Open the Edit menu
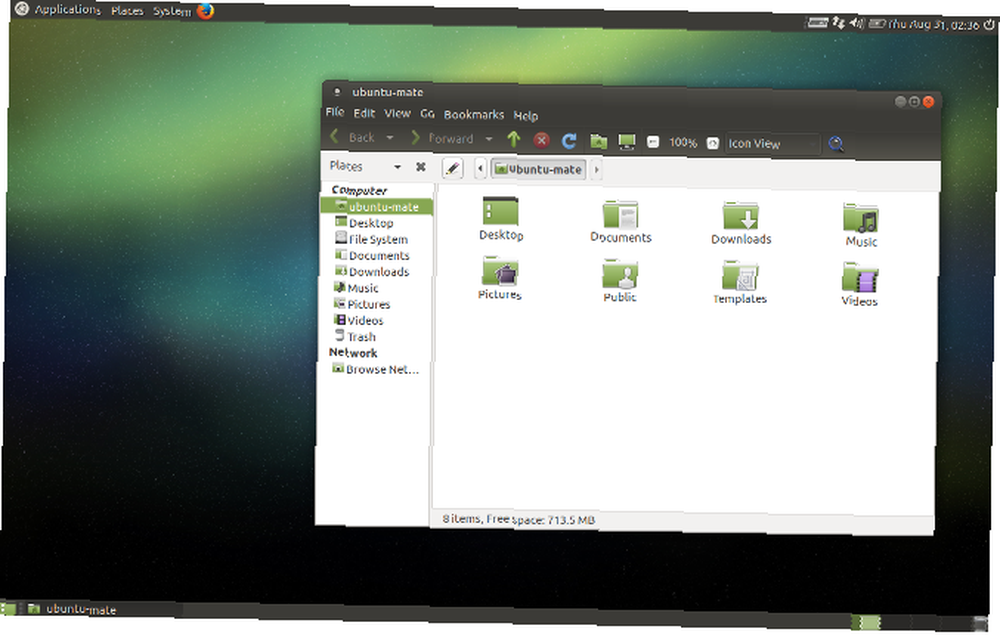Screen dimensions: 1000x635 pos(364,113)
